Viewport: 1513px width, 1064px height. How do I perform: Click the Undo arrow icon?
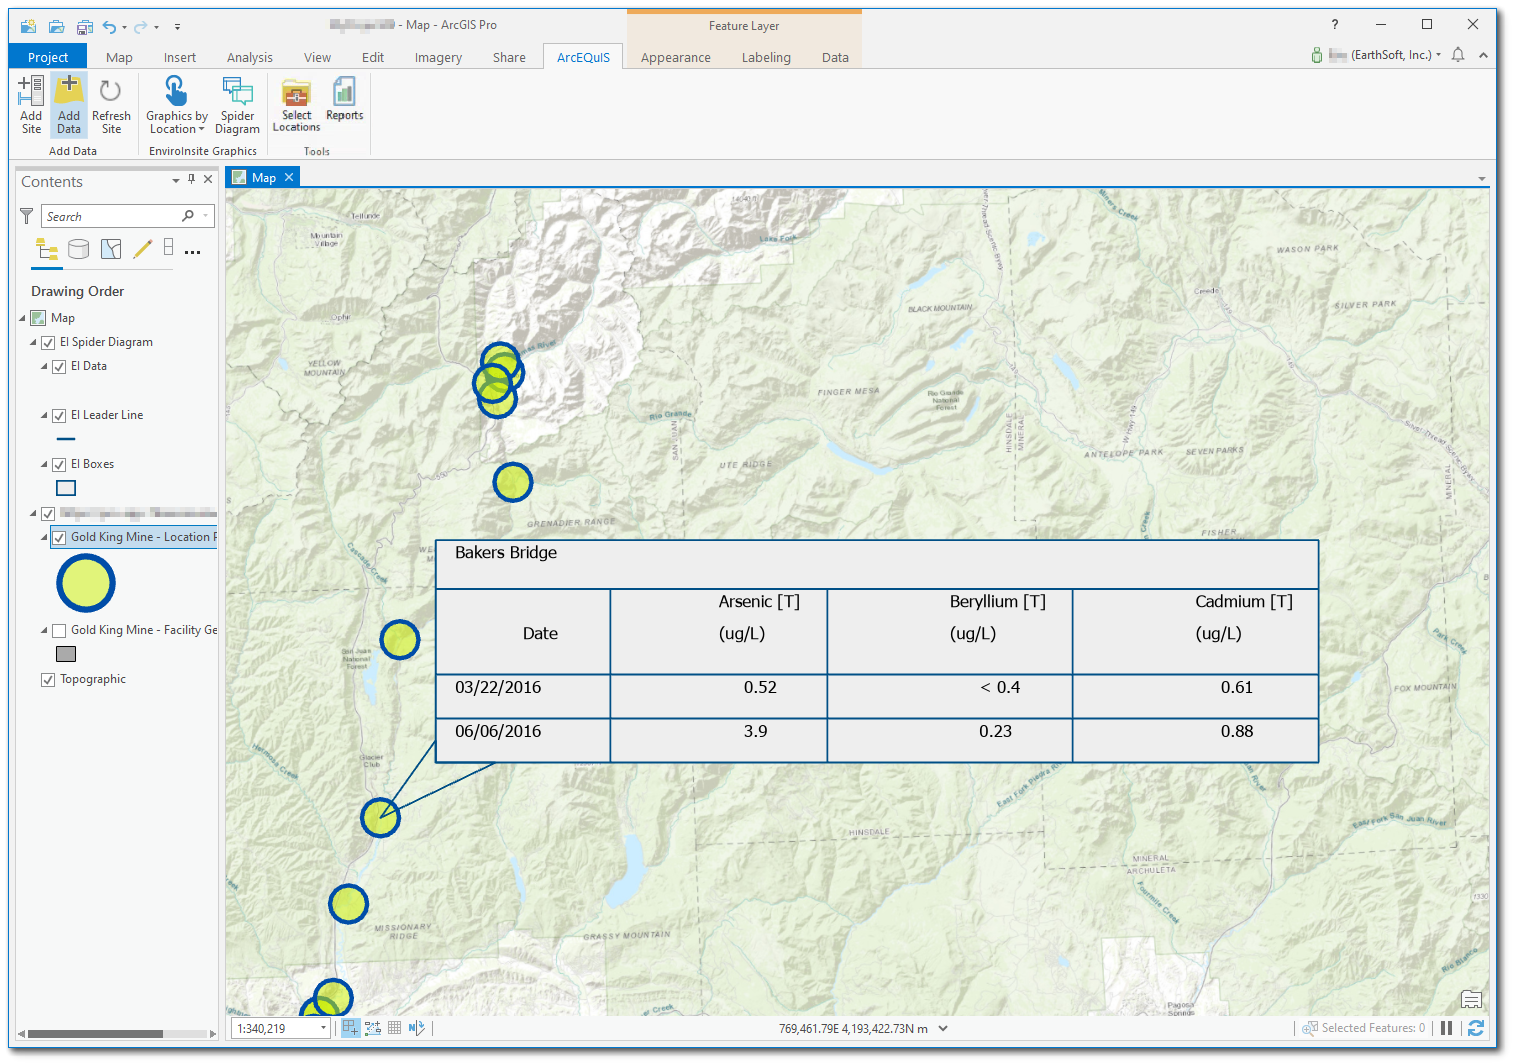point(109,26)
